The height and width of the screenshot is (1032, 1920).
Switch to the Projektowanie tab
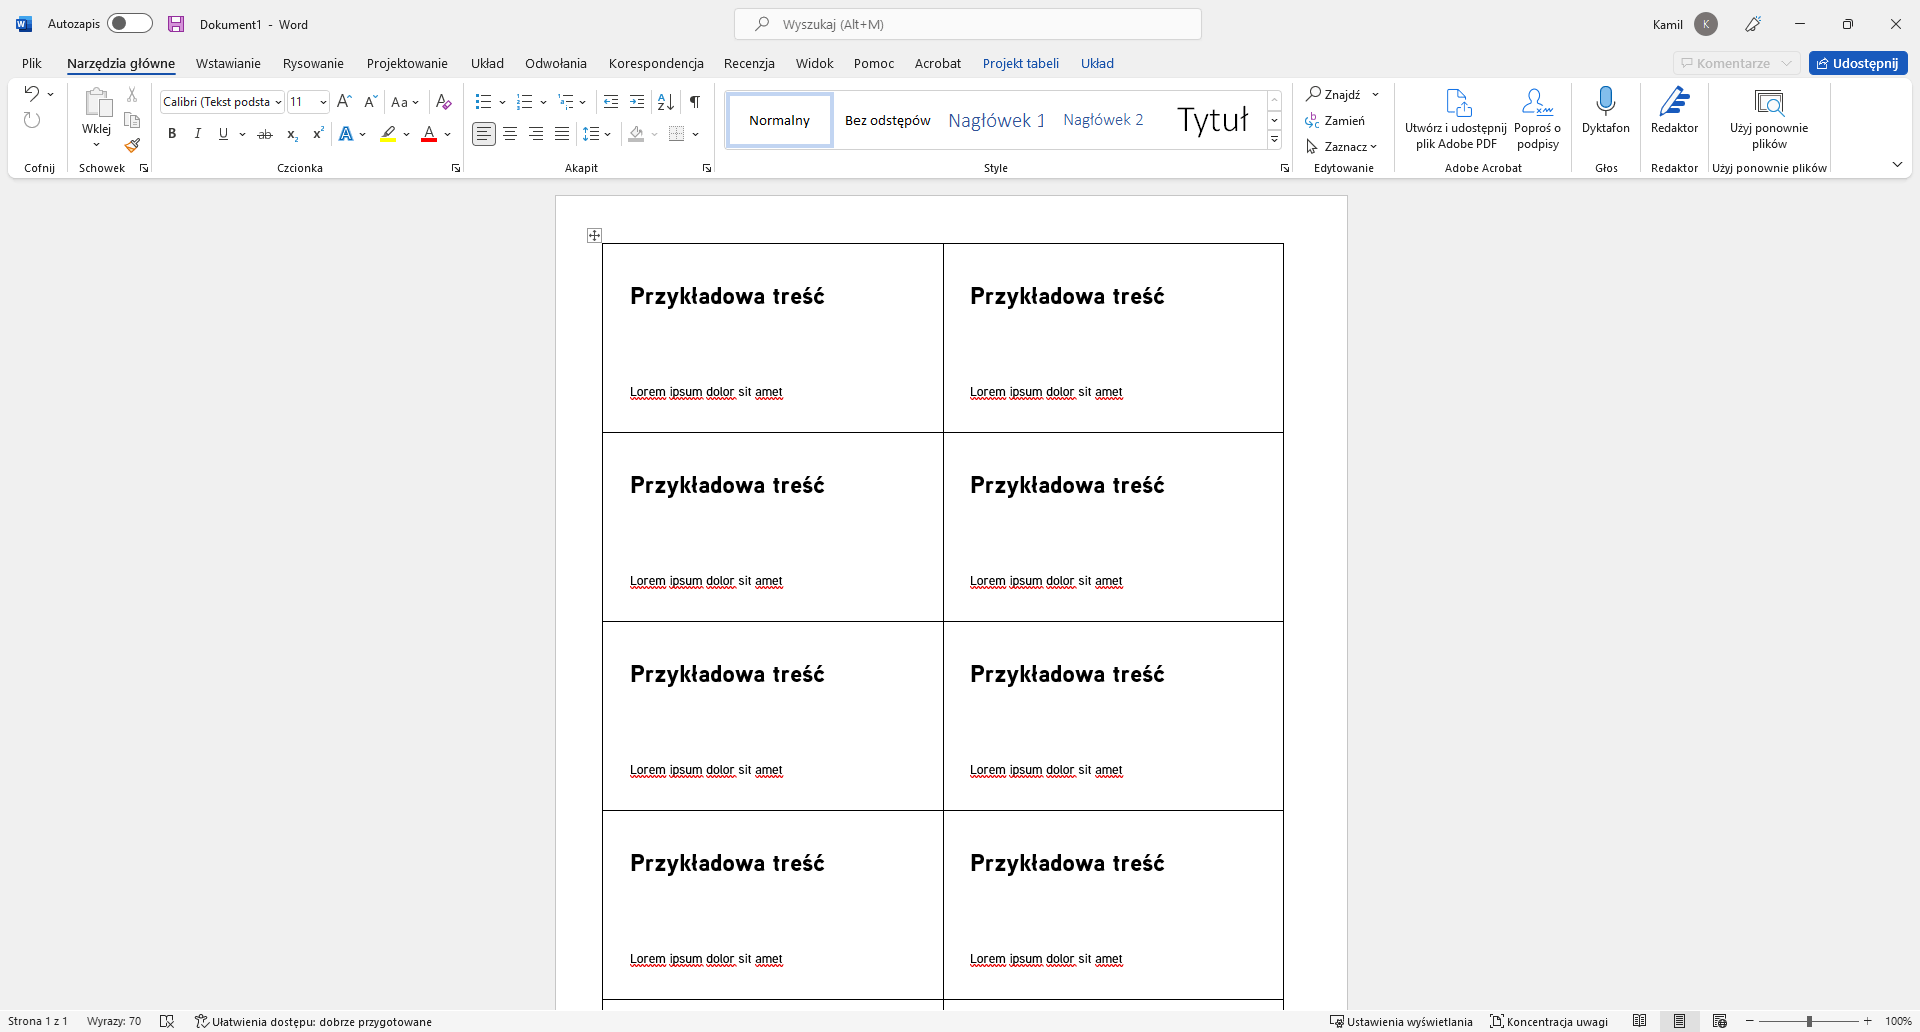[407, 63]
